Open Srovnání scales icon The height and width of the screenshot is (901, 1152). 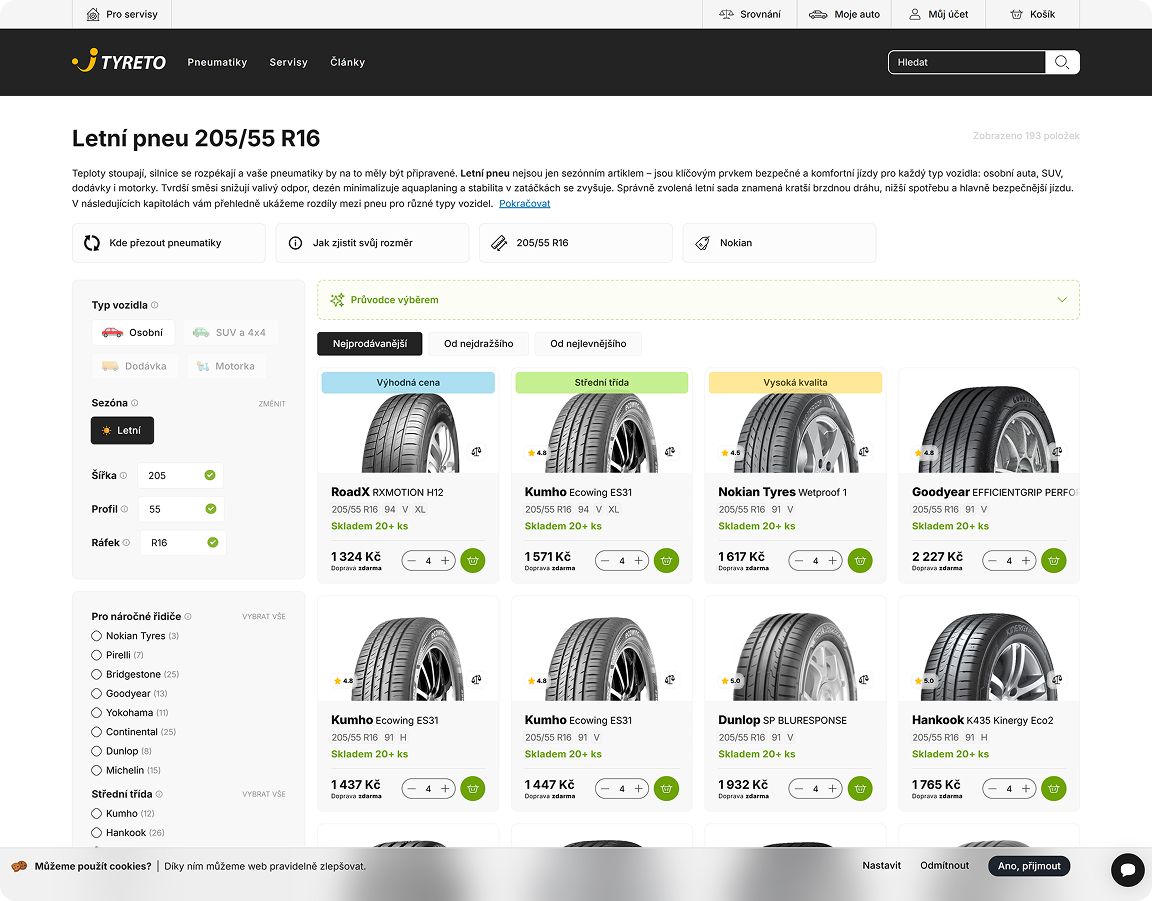[x=726, y=14]
